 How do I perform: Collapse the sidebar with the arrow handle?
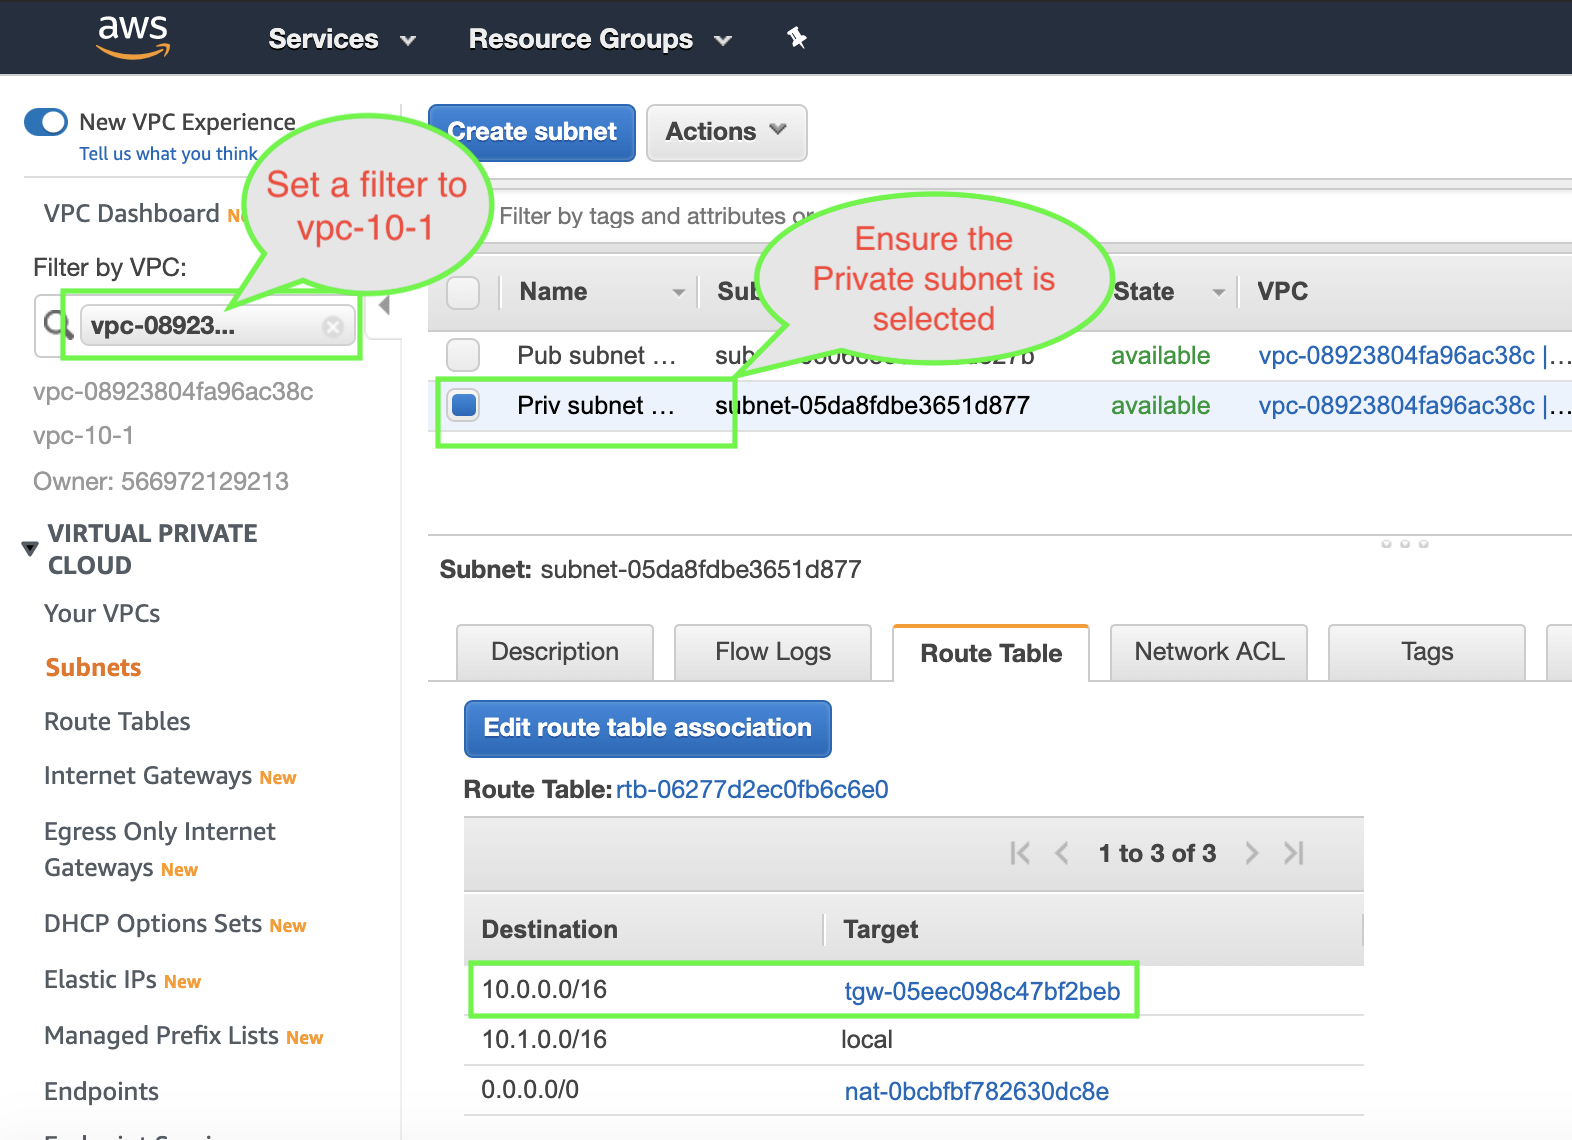pos(384,305)
